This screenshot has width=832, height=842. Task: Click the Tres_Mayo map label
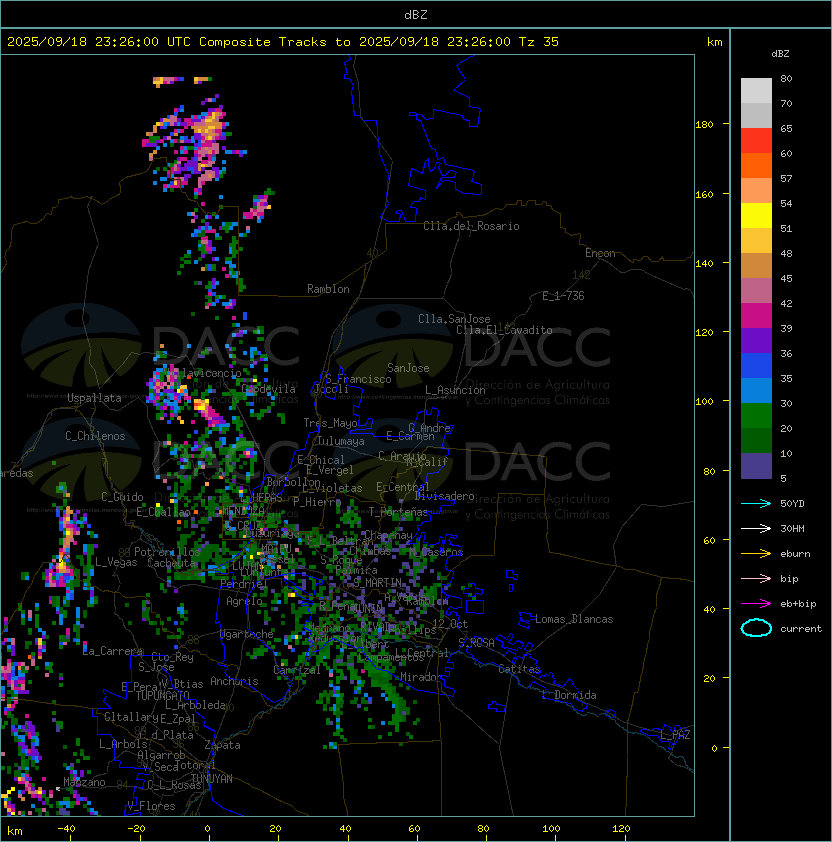pyautogui.click(x=330, y=423)
